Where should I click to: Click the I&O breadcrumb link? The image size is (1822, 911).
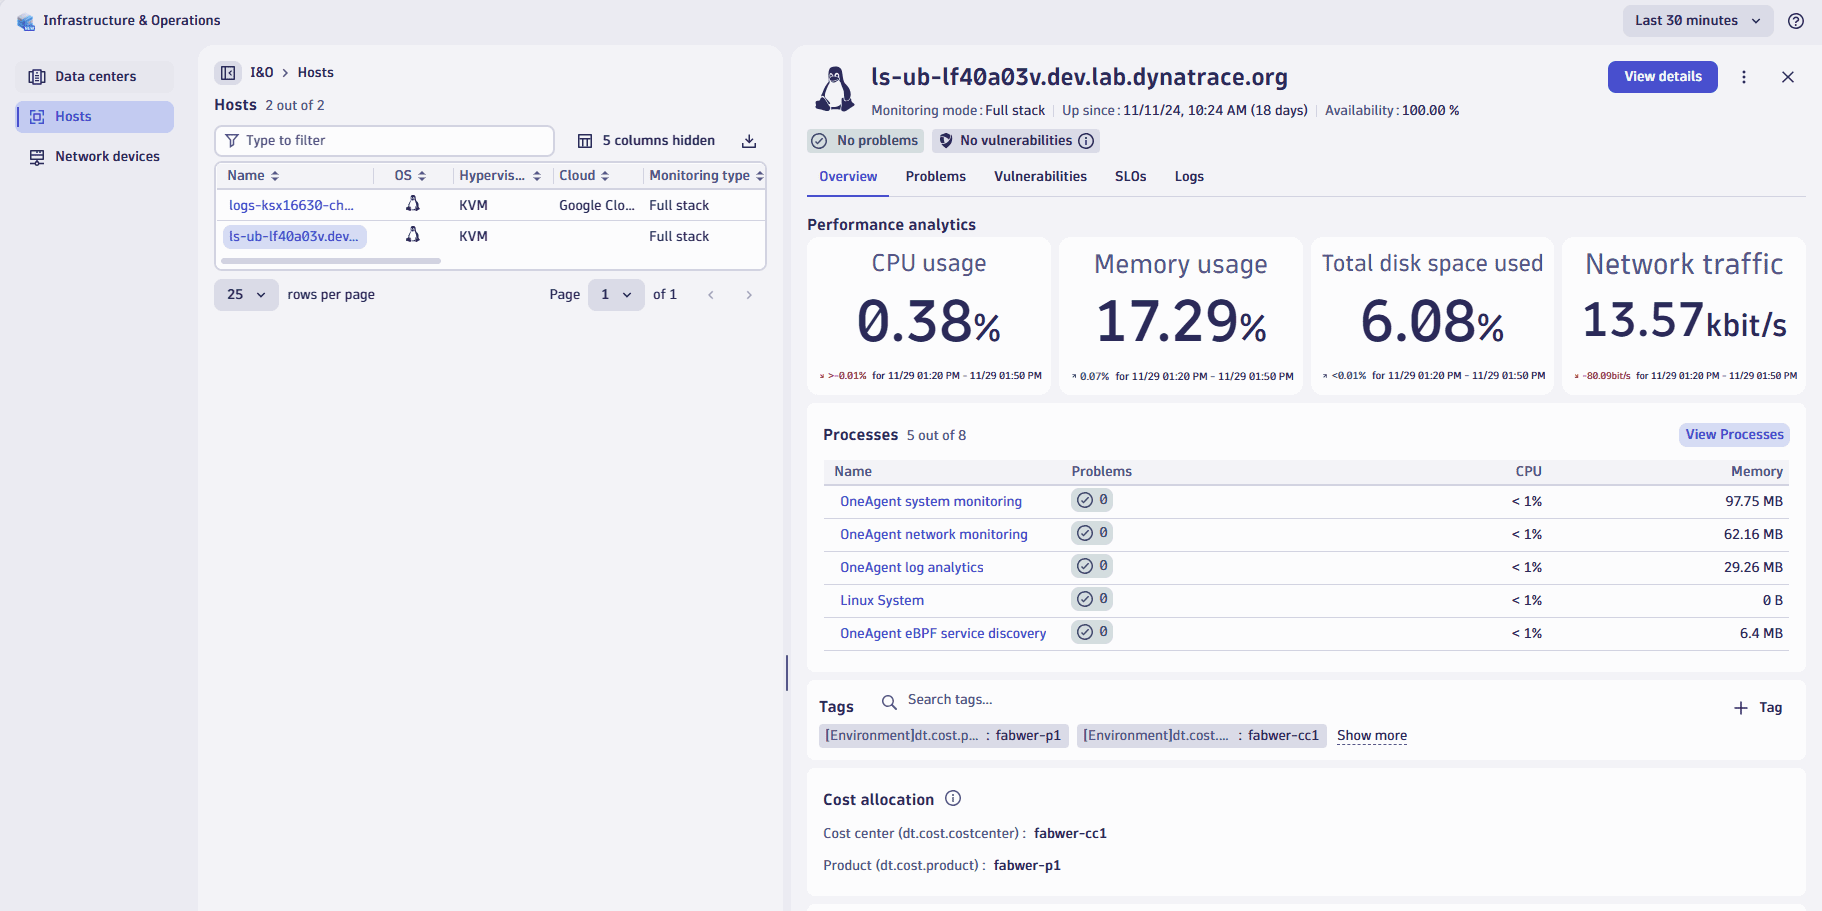[261, 73]
